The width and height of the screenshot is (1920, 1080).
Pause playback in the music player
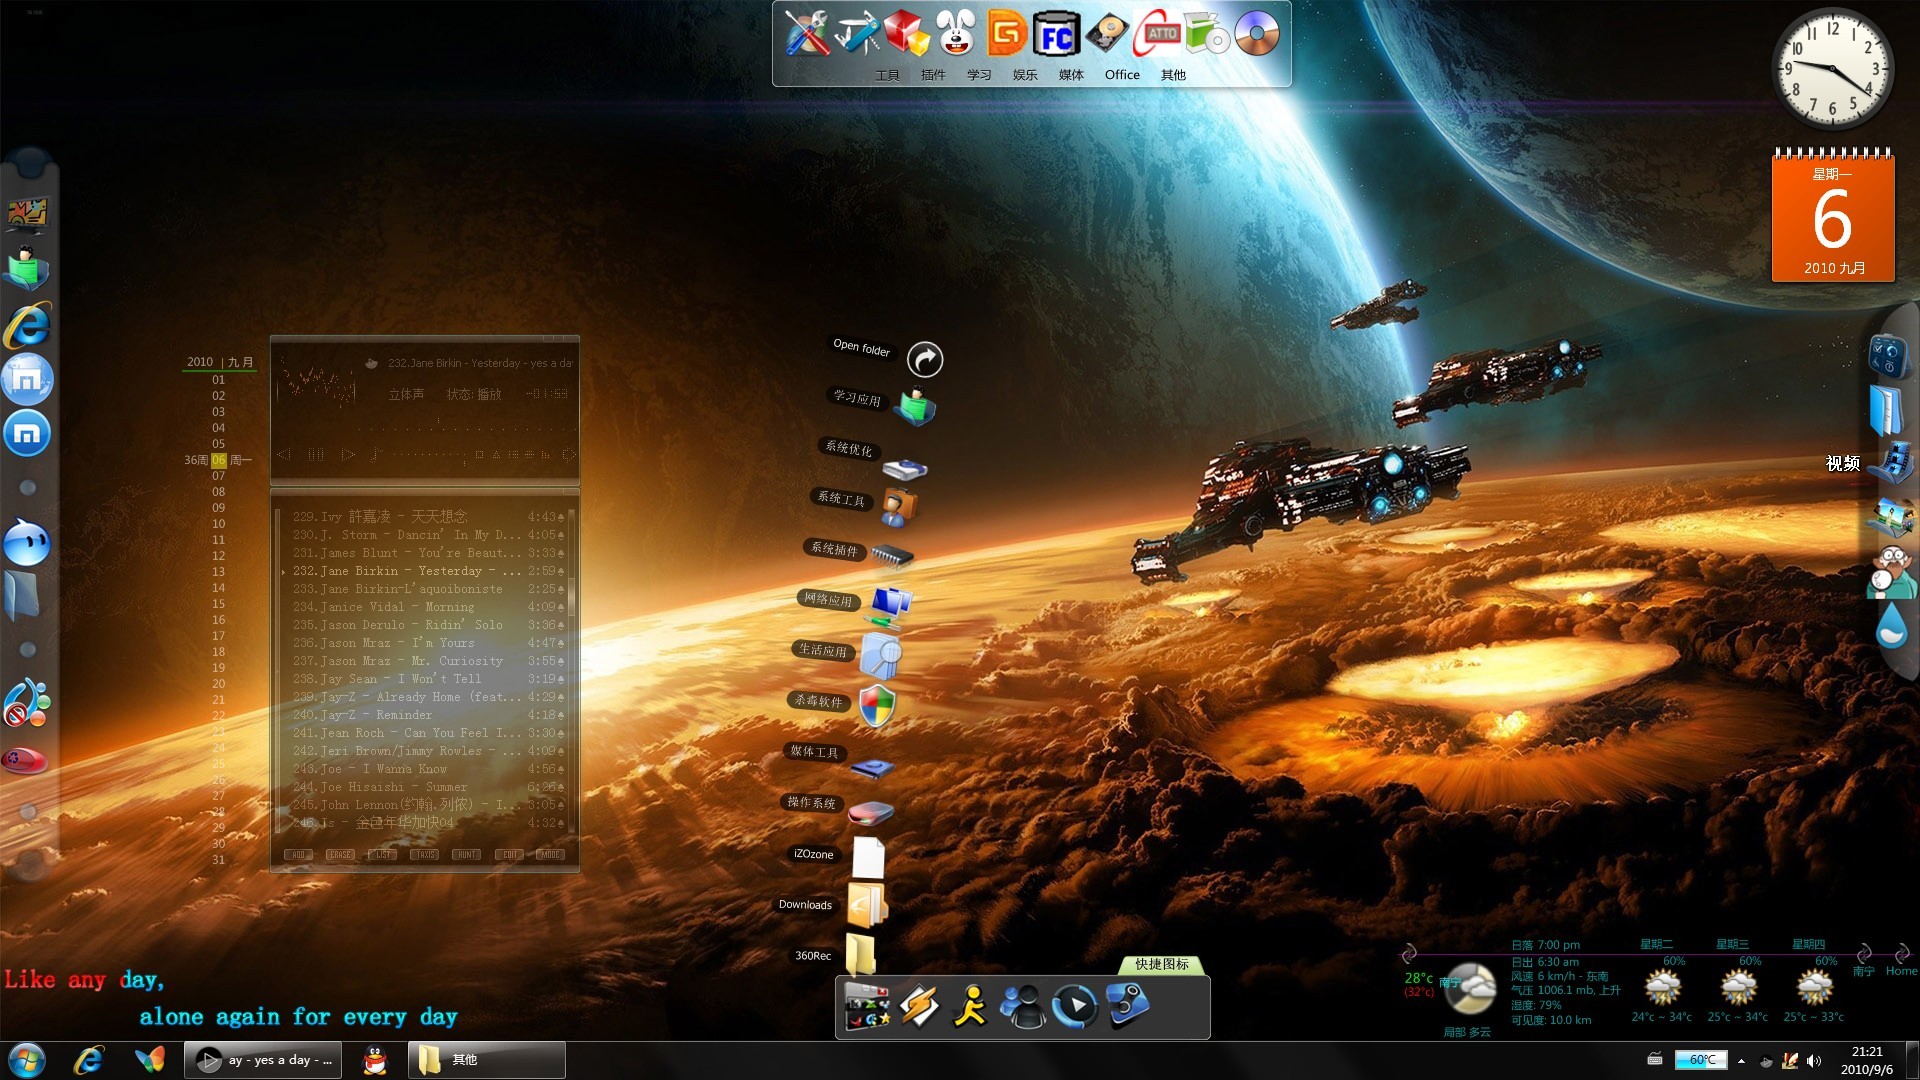click(x=316, y=454)
